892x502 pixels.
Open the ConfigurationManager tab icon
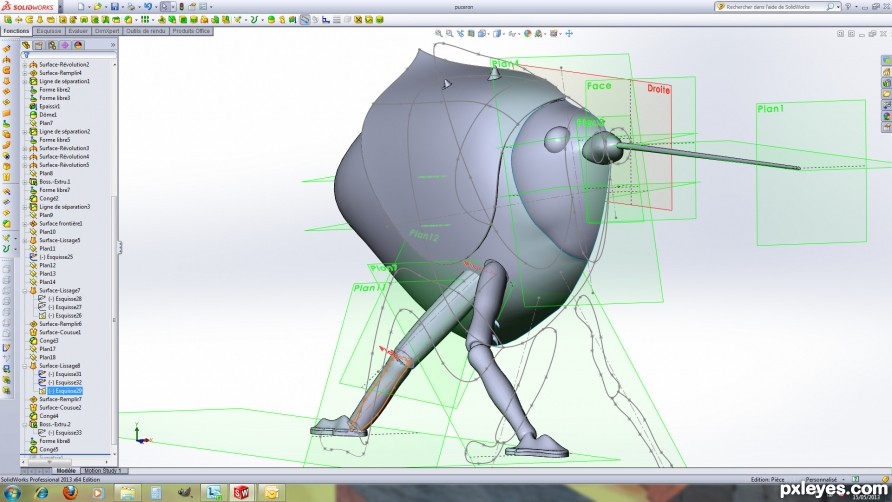click(52, 45)
